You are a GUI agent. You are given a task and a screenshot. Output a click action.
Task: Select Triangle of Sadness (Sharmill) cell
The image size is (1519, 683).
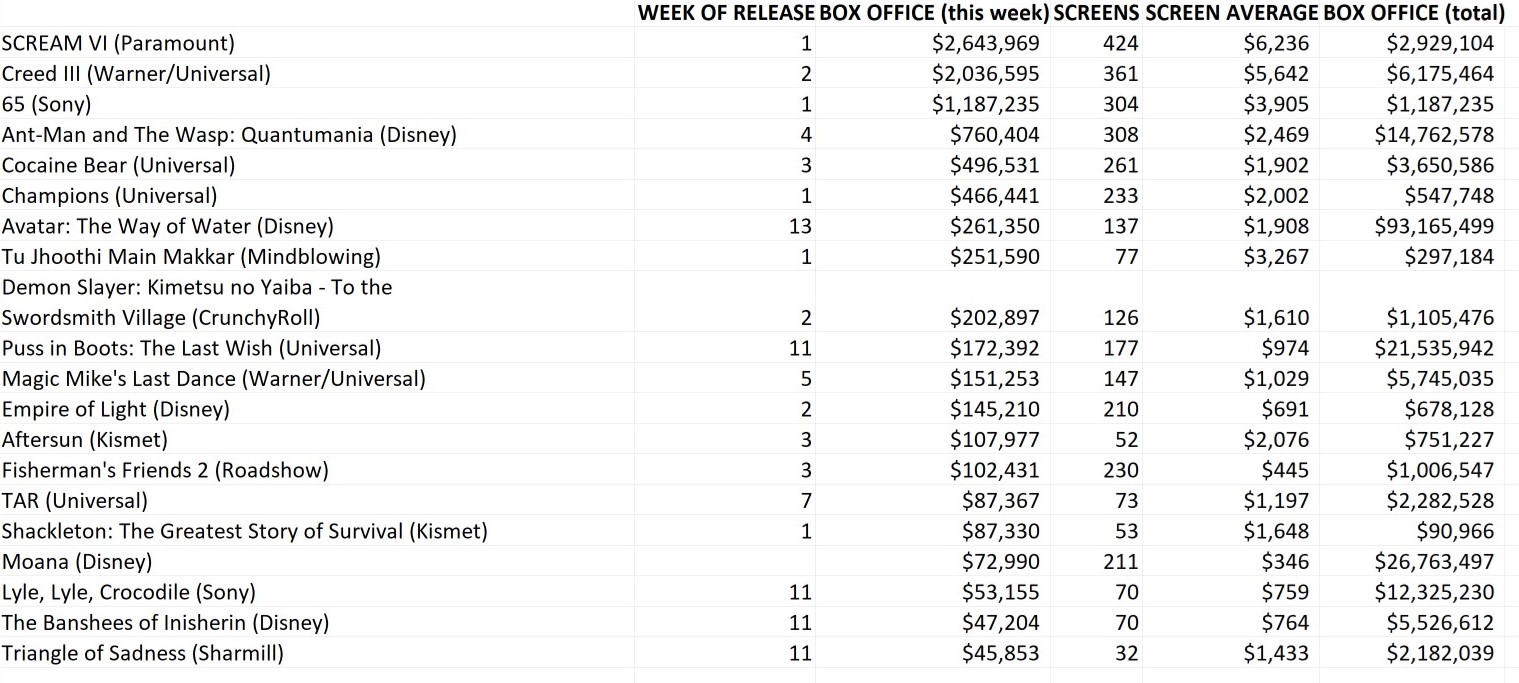[143, 653]
